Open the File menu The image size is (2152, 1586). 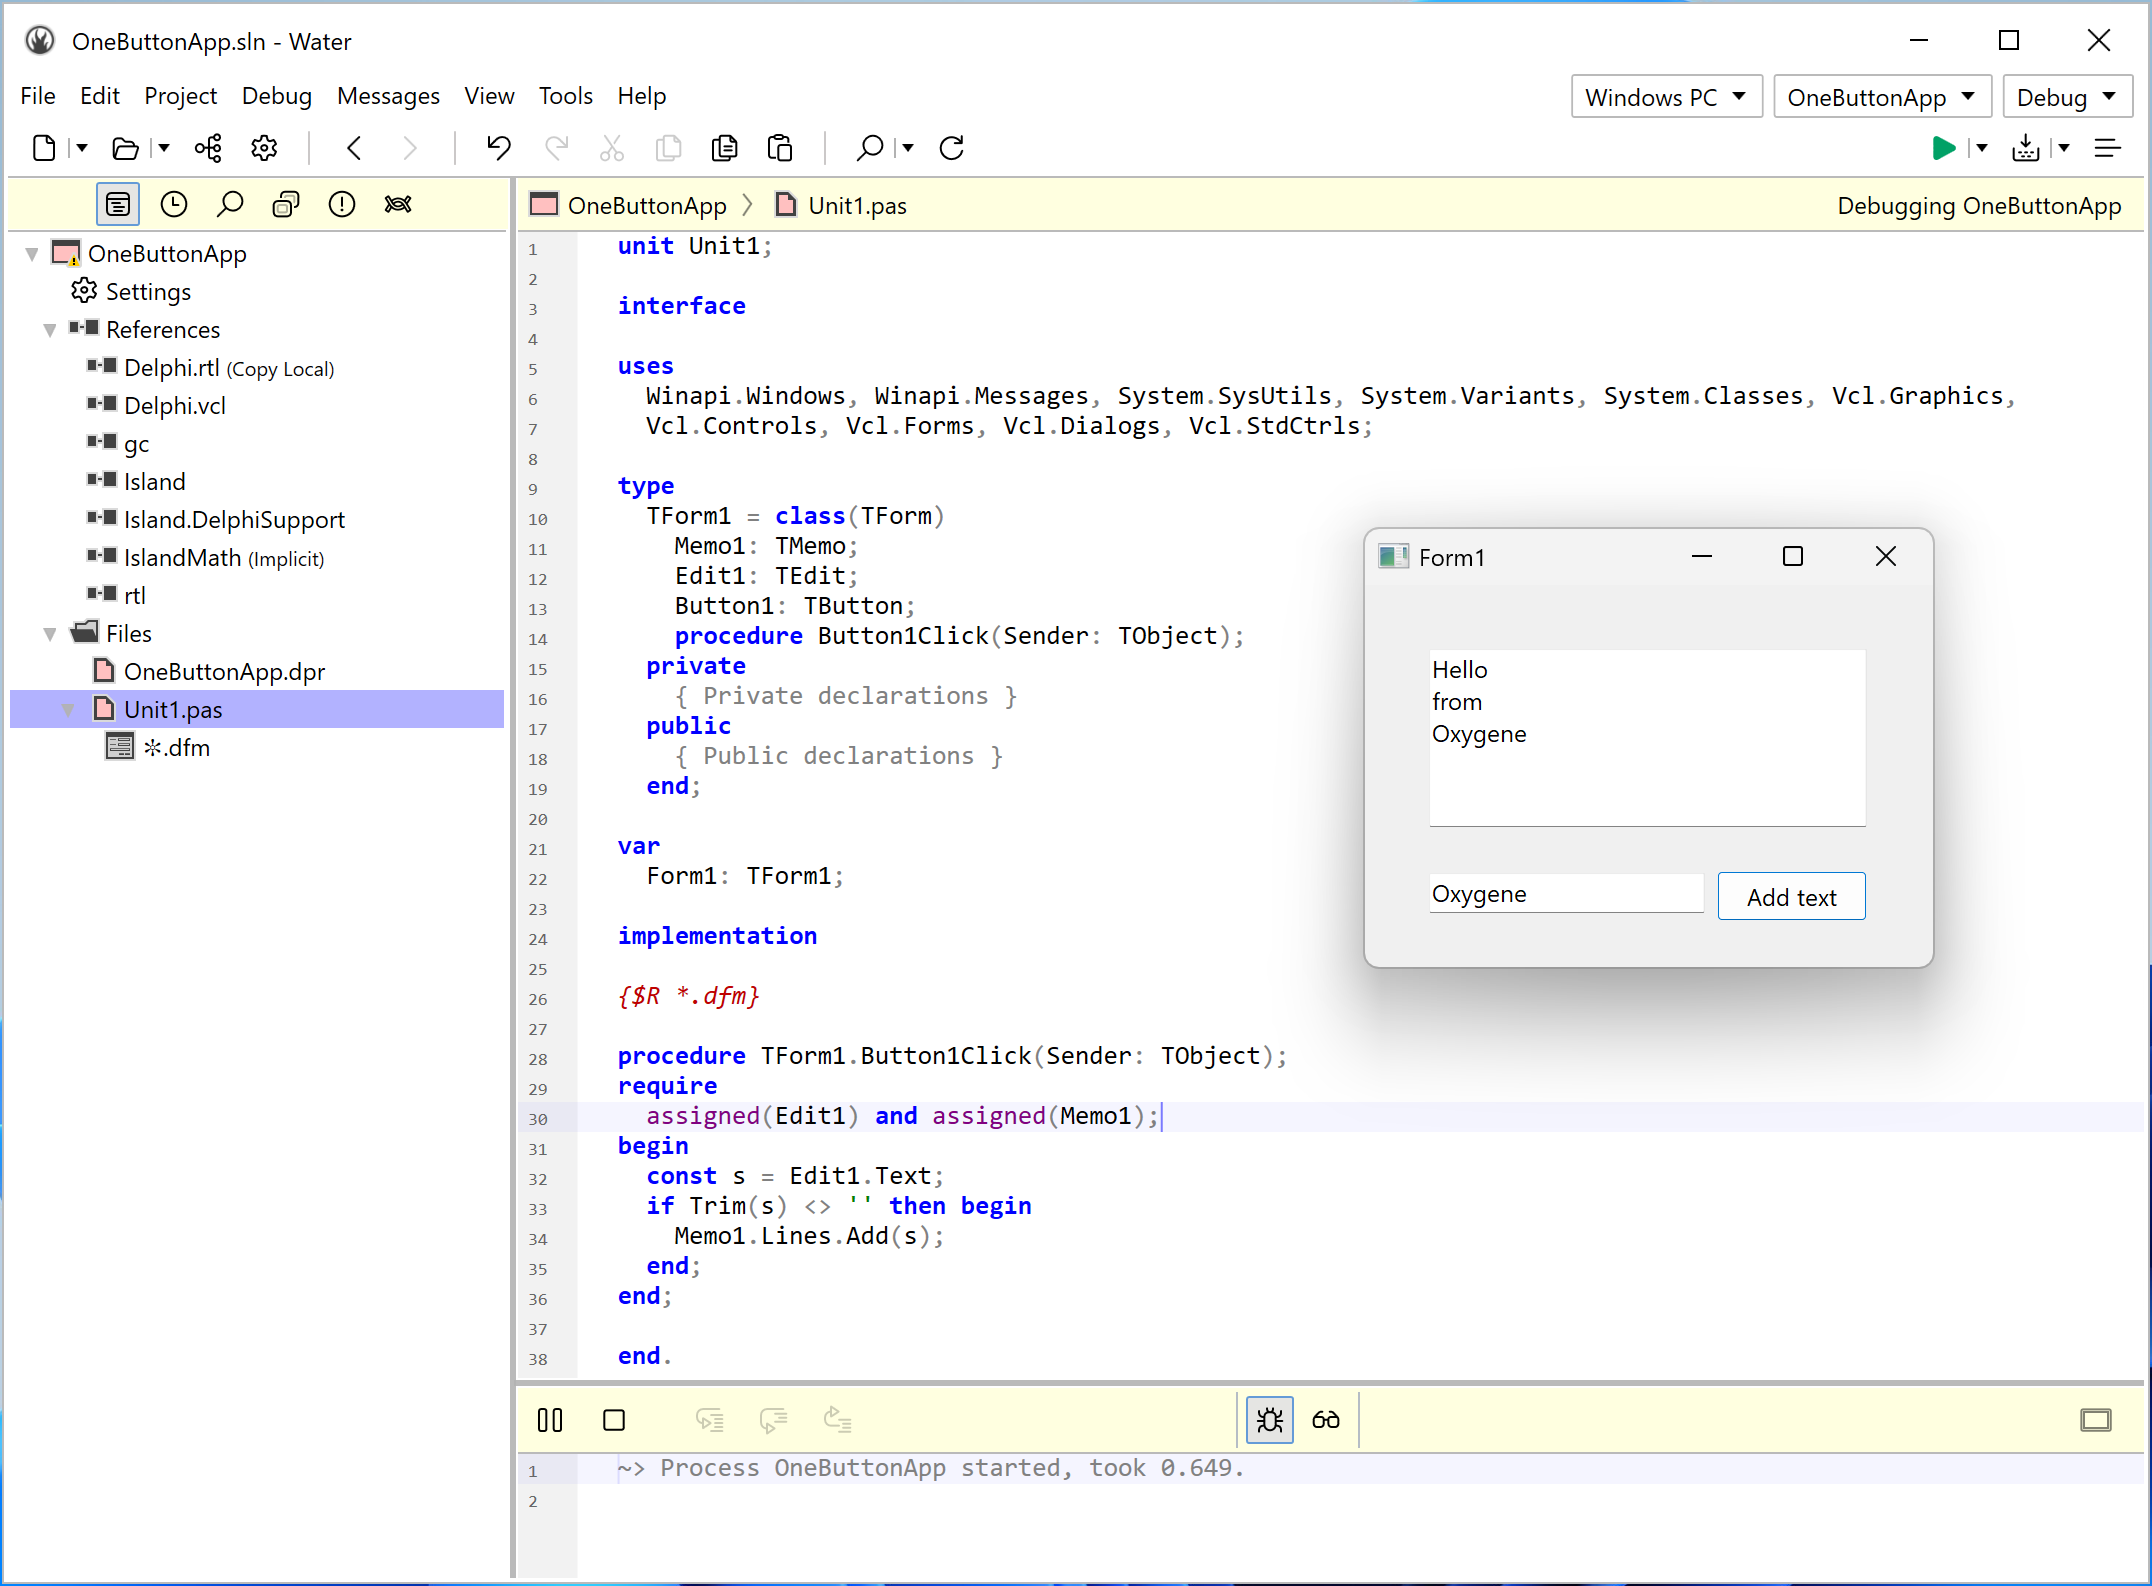point(38,96)
